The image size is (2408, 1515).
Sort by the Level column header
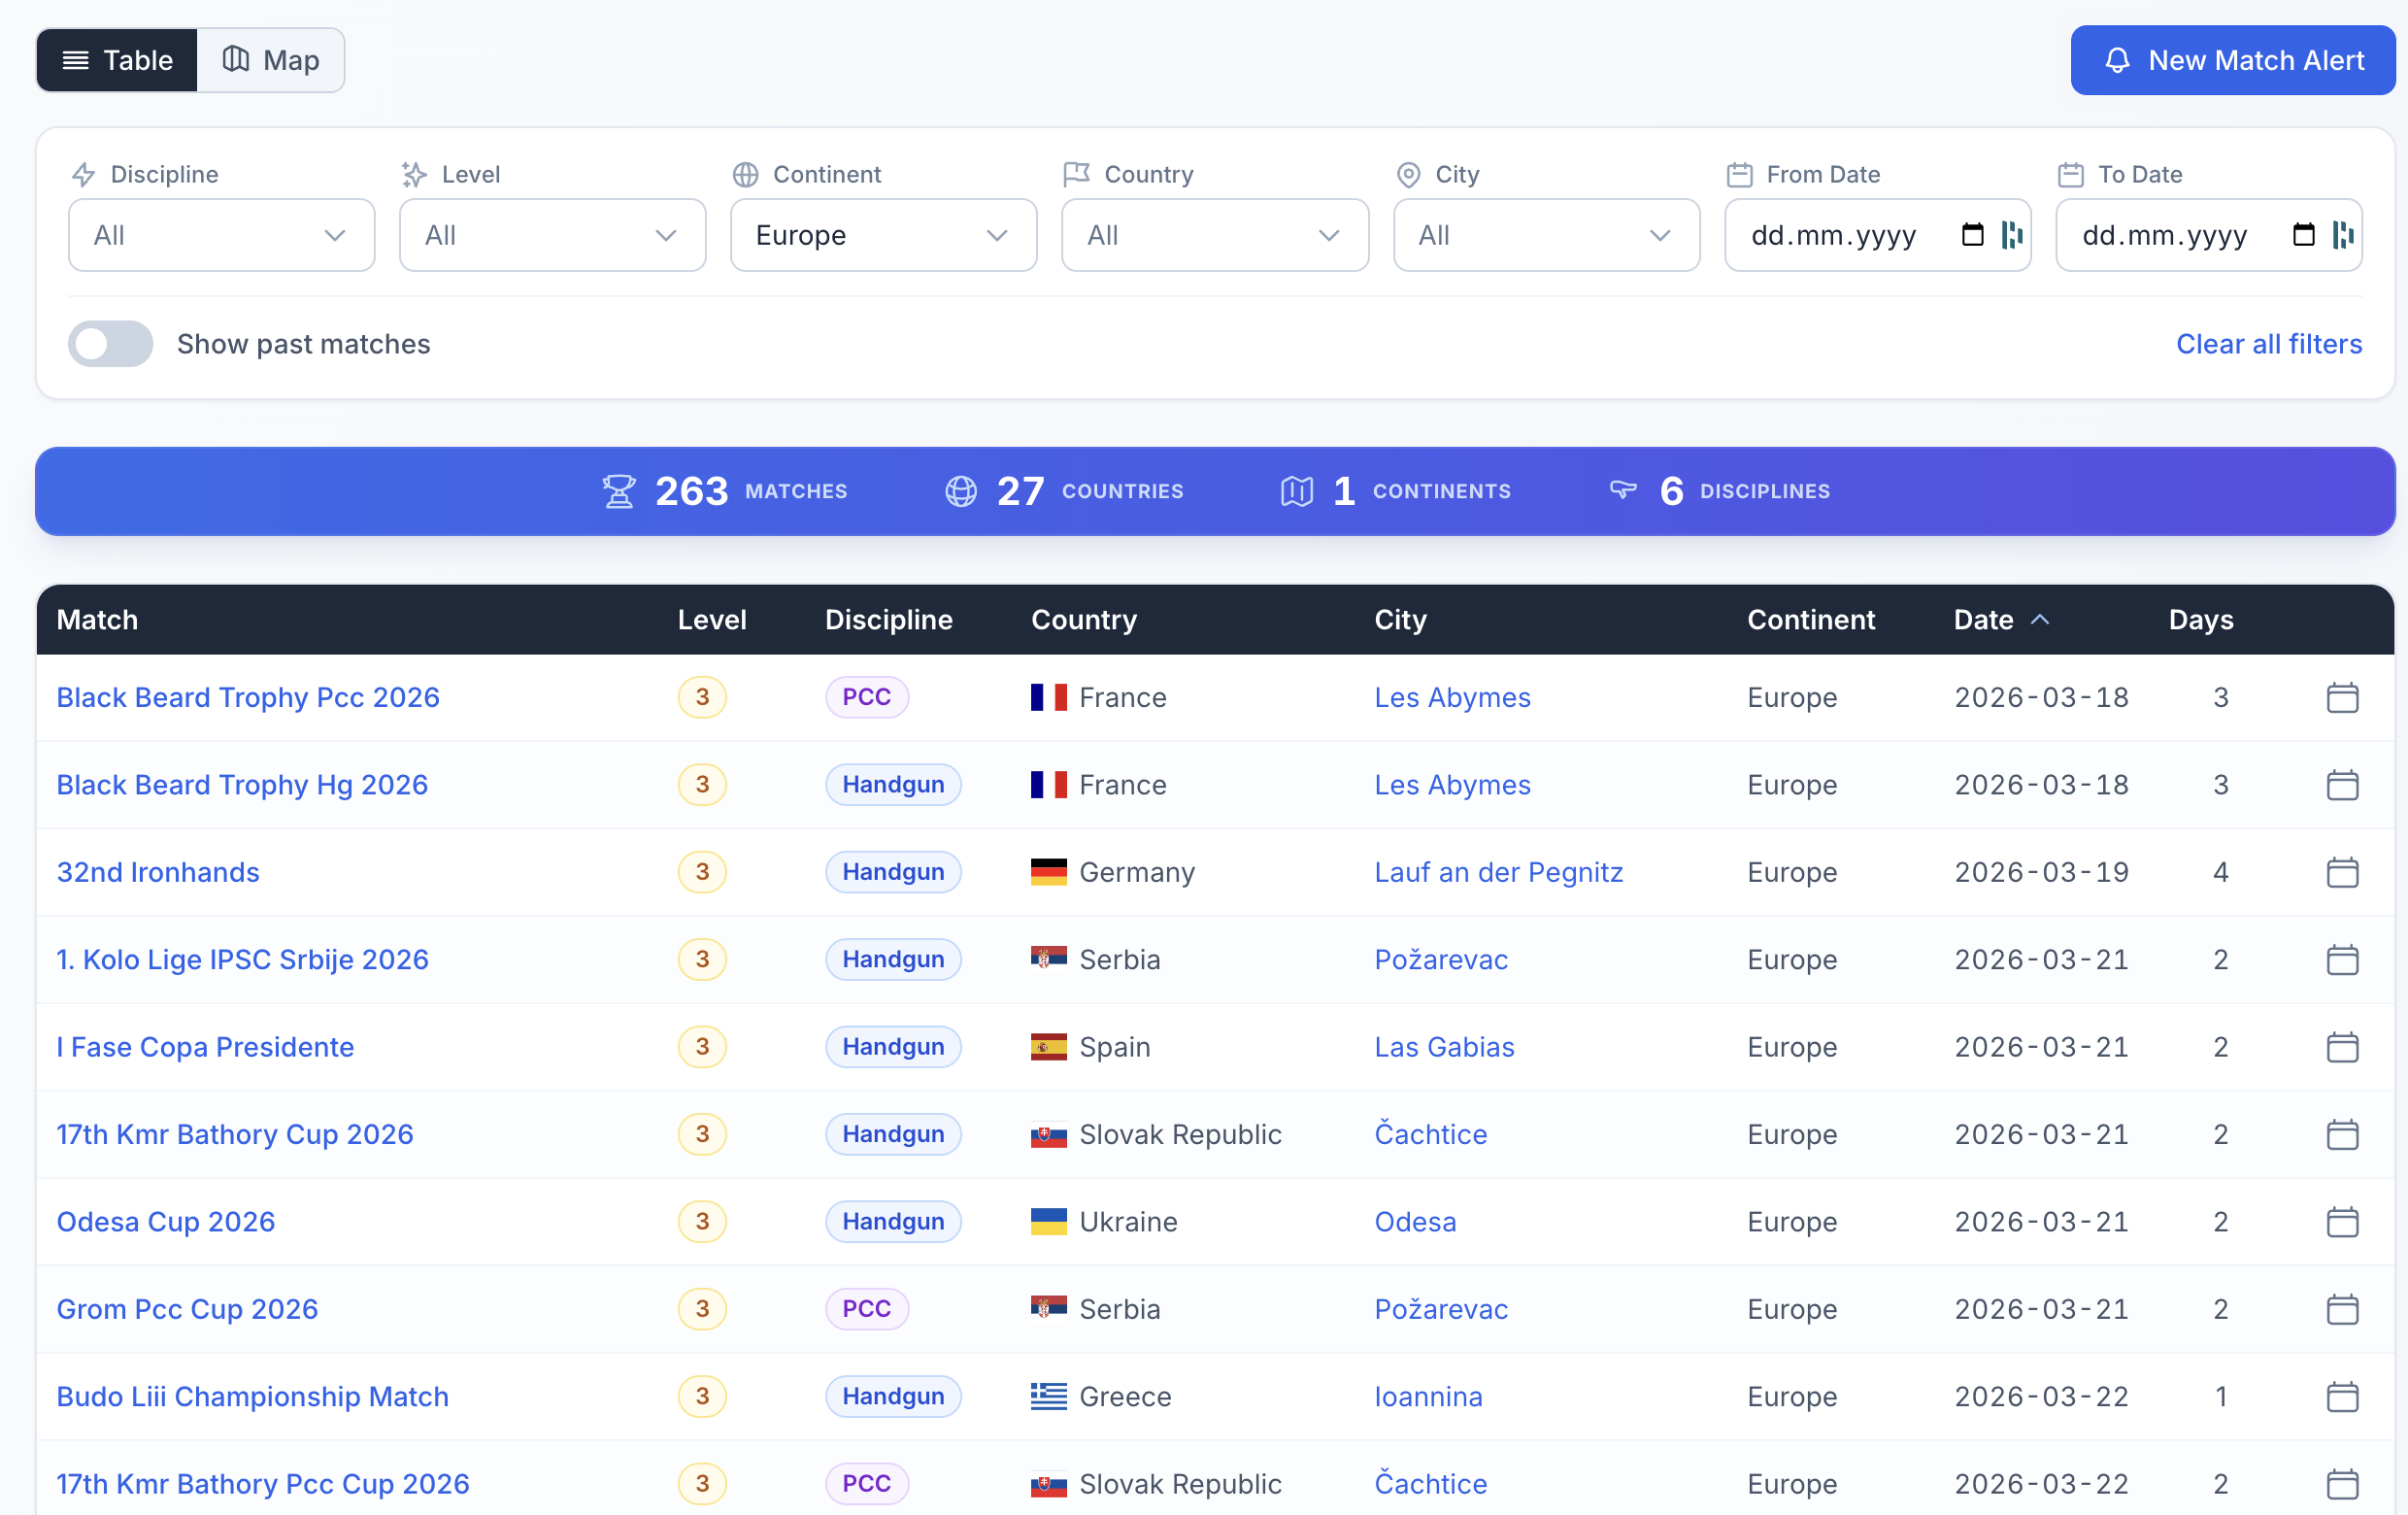coord(711,620)
